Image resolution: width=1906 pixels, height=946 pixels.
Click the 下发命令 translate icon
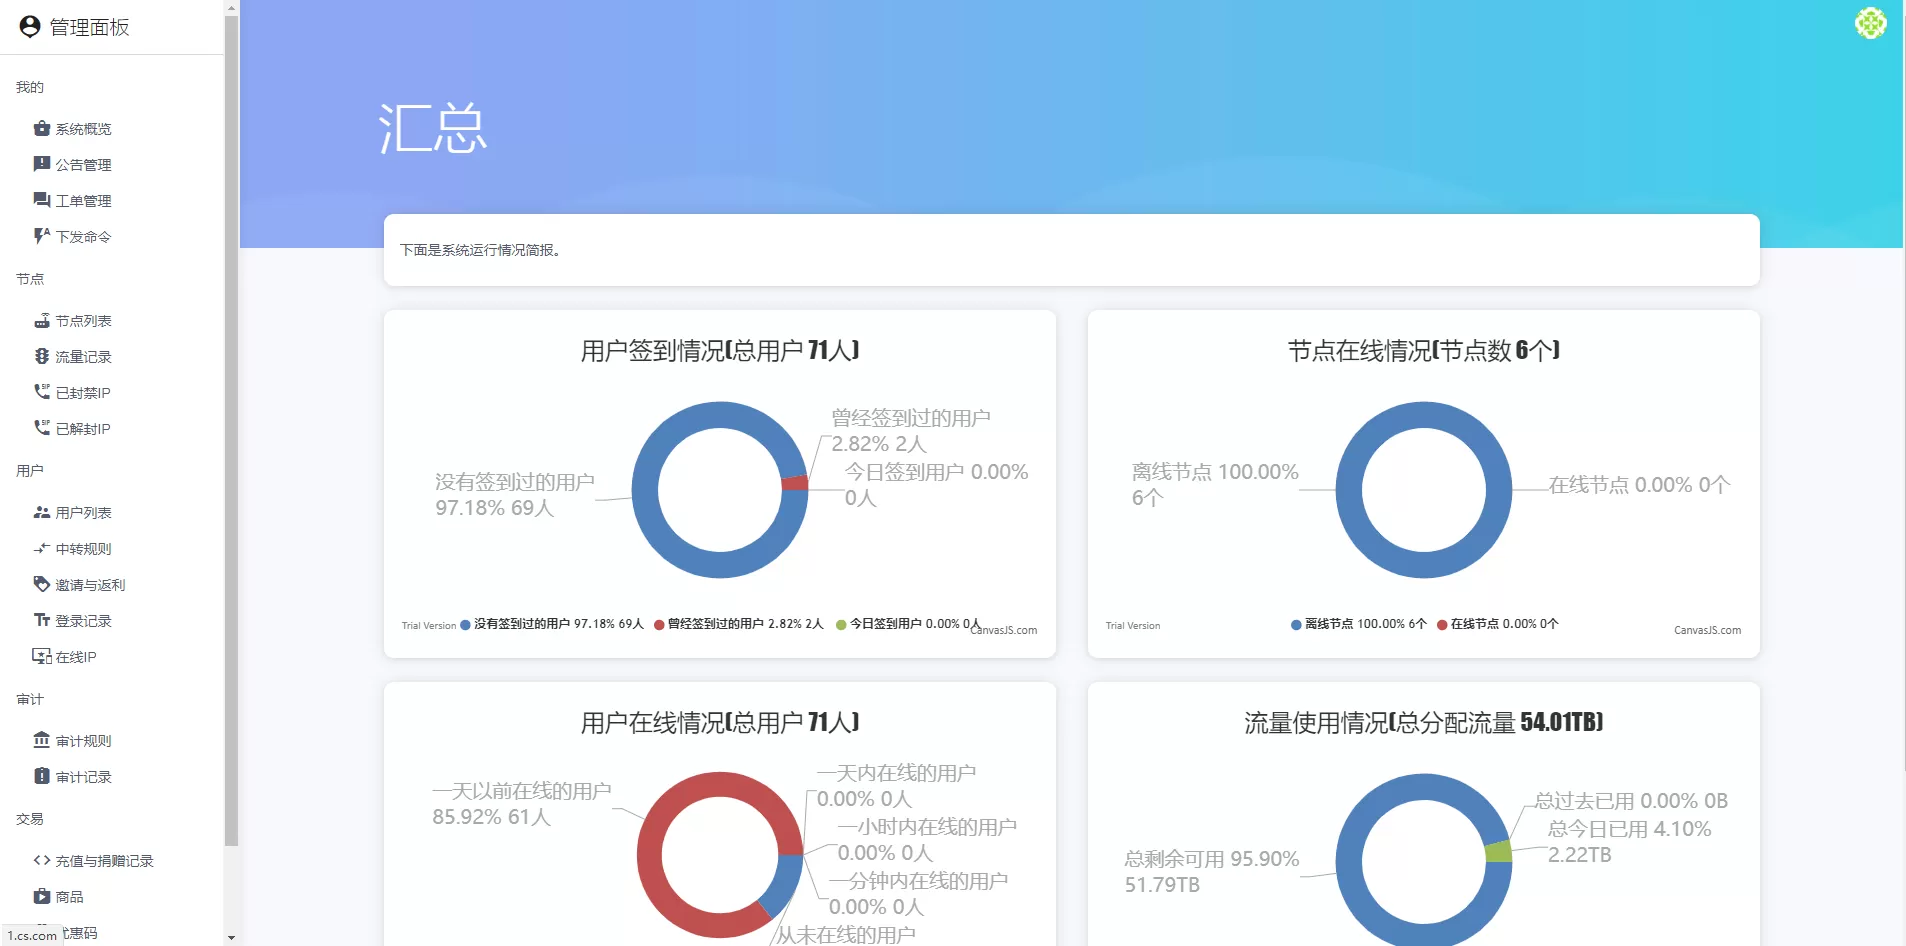click(41, 236)
